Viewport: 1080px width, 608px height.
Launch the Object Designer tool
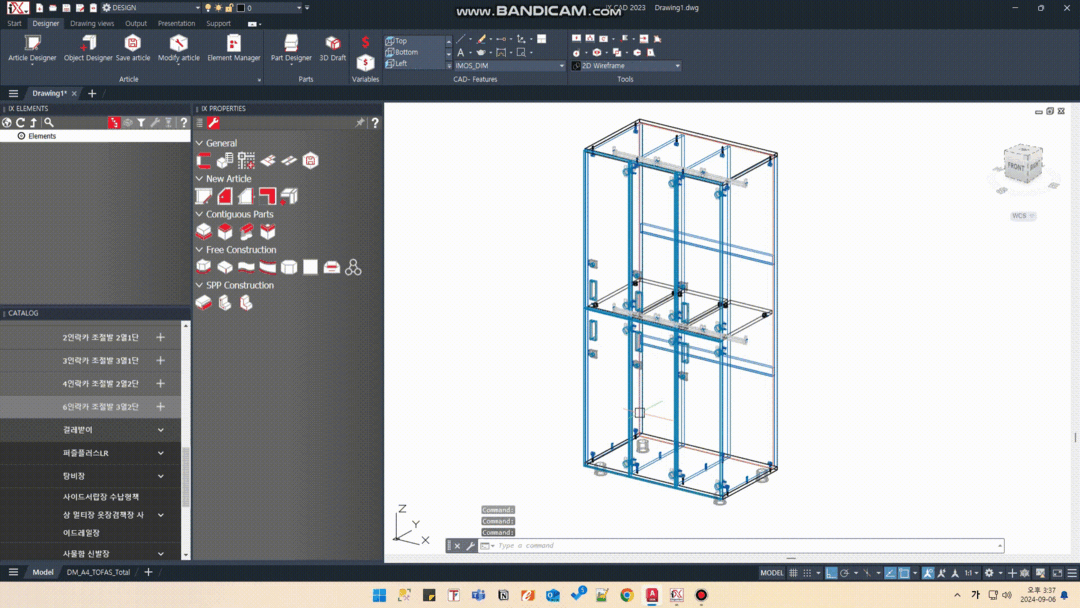click(x=88, y=48)
